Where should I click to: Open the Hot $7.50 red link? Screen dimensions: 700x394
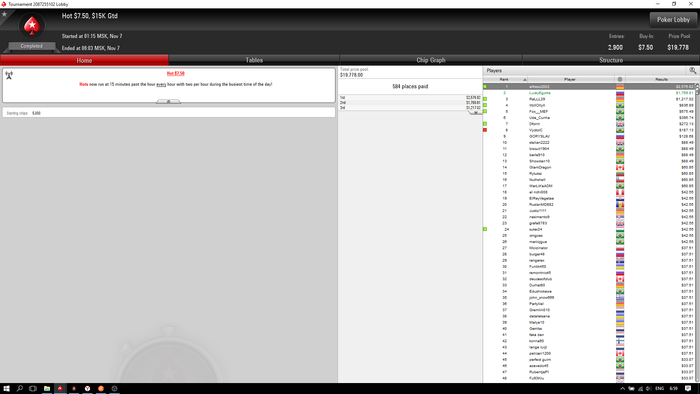pos(175,73)
